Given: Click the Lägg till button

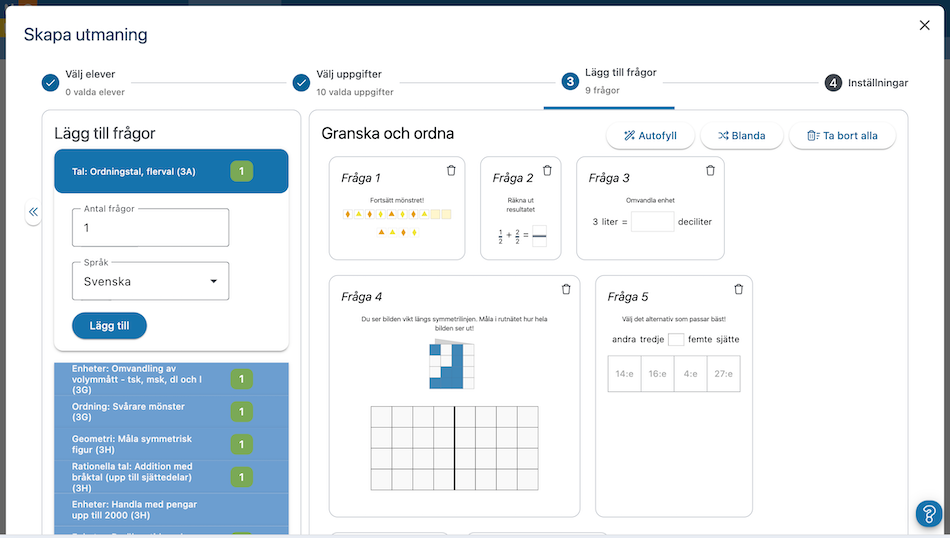Looking at the screenshot, I should click(x=109, y=326).
